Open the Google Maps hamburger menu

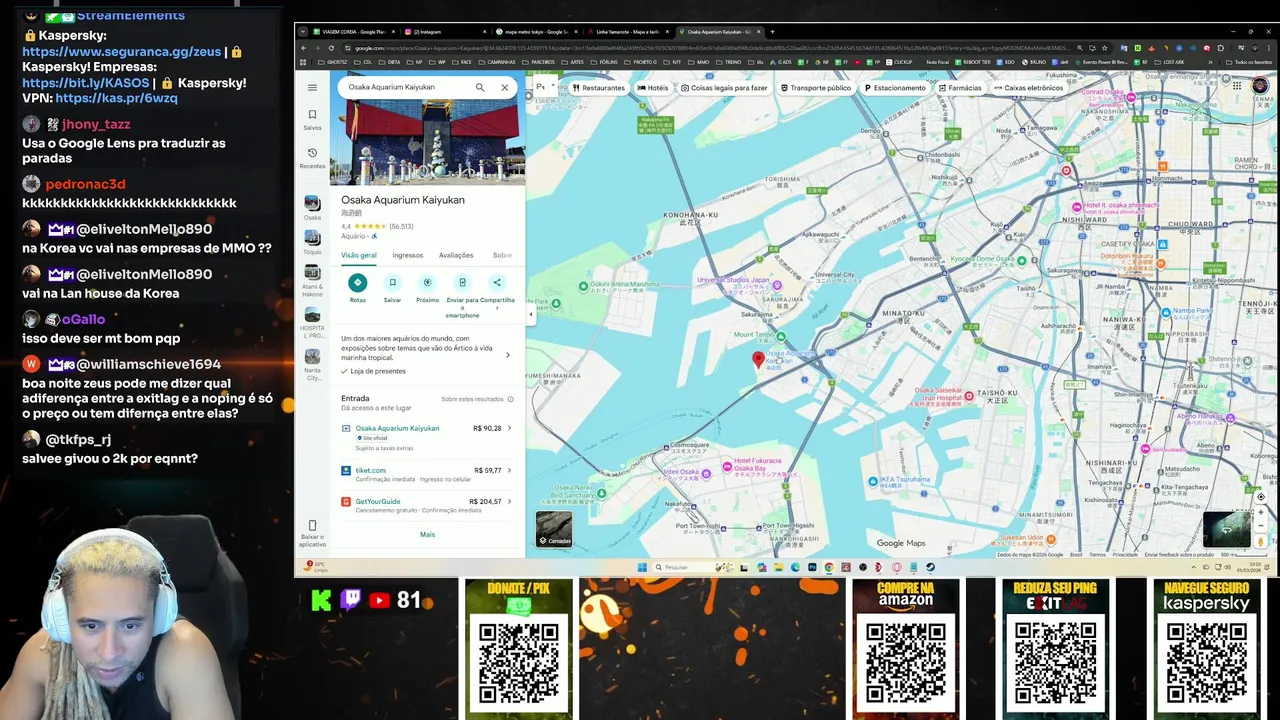click(312, 87)
